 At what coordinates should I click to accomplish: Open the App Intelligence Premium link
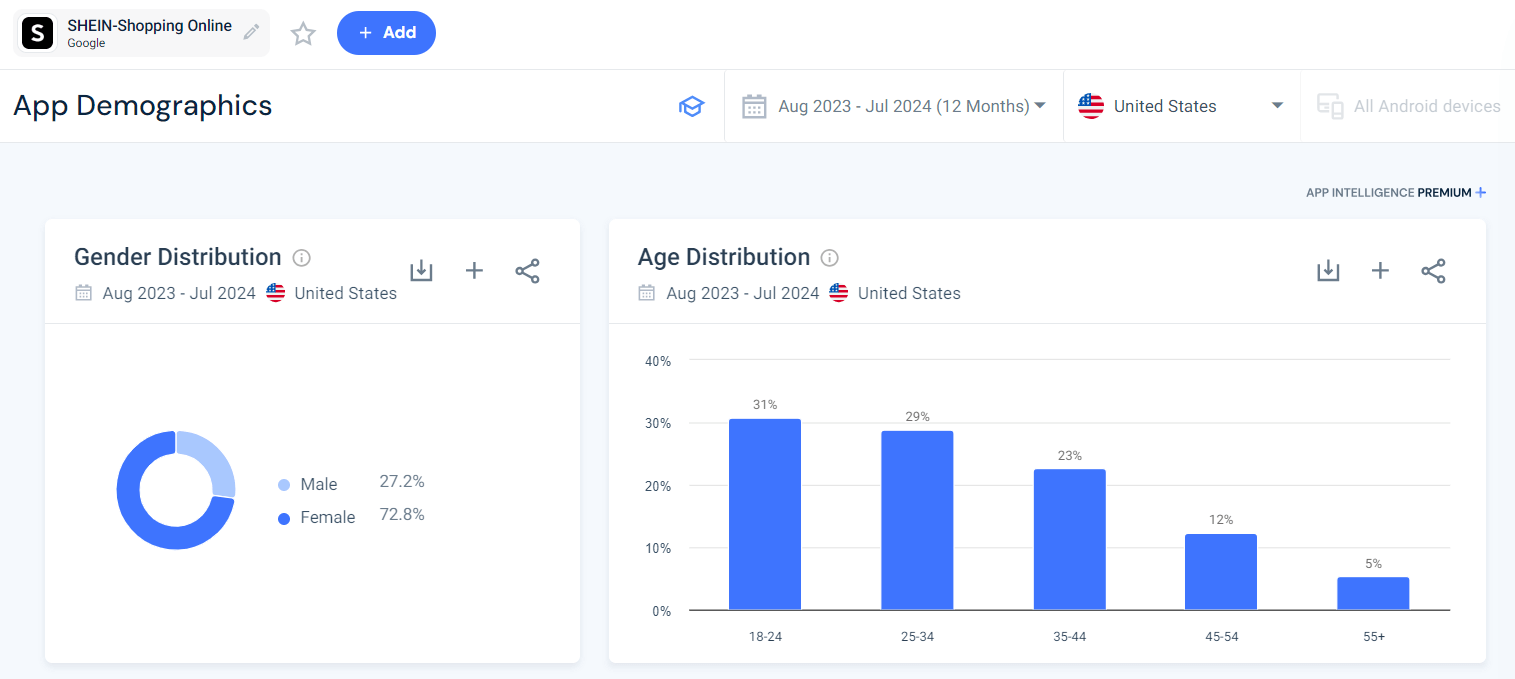[1396, 192]
